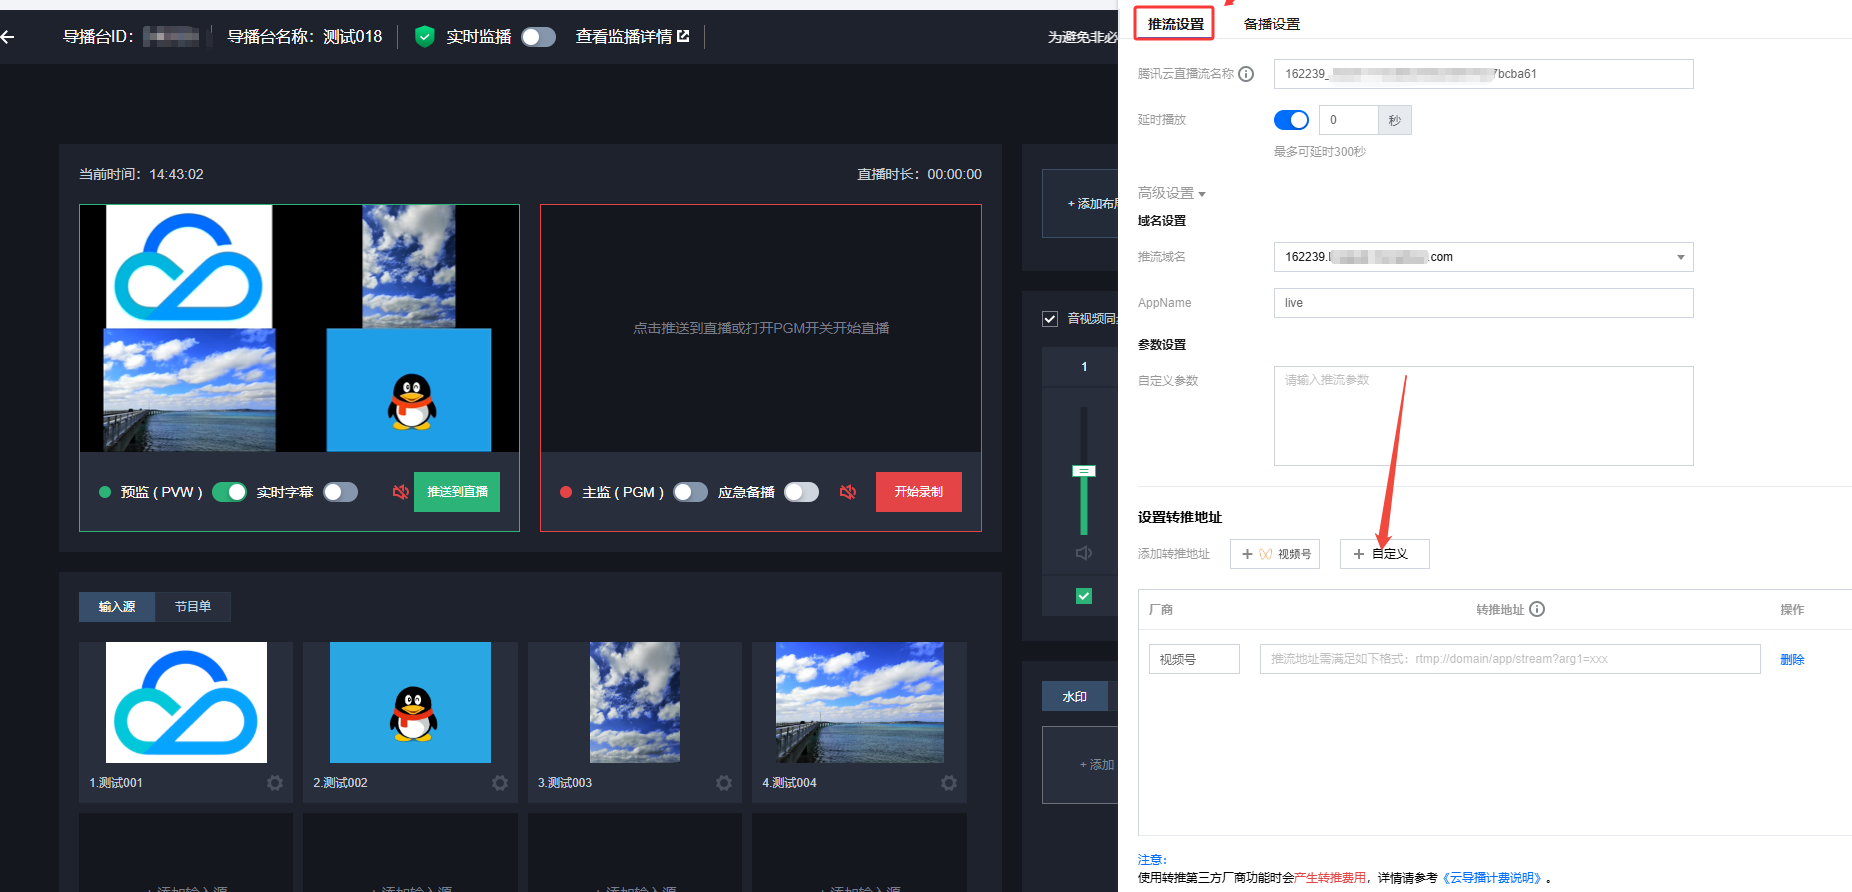Open the external link icon beside 查看监播详情
This screenshot has height=892, width=1852.
684,36
